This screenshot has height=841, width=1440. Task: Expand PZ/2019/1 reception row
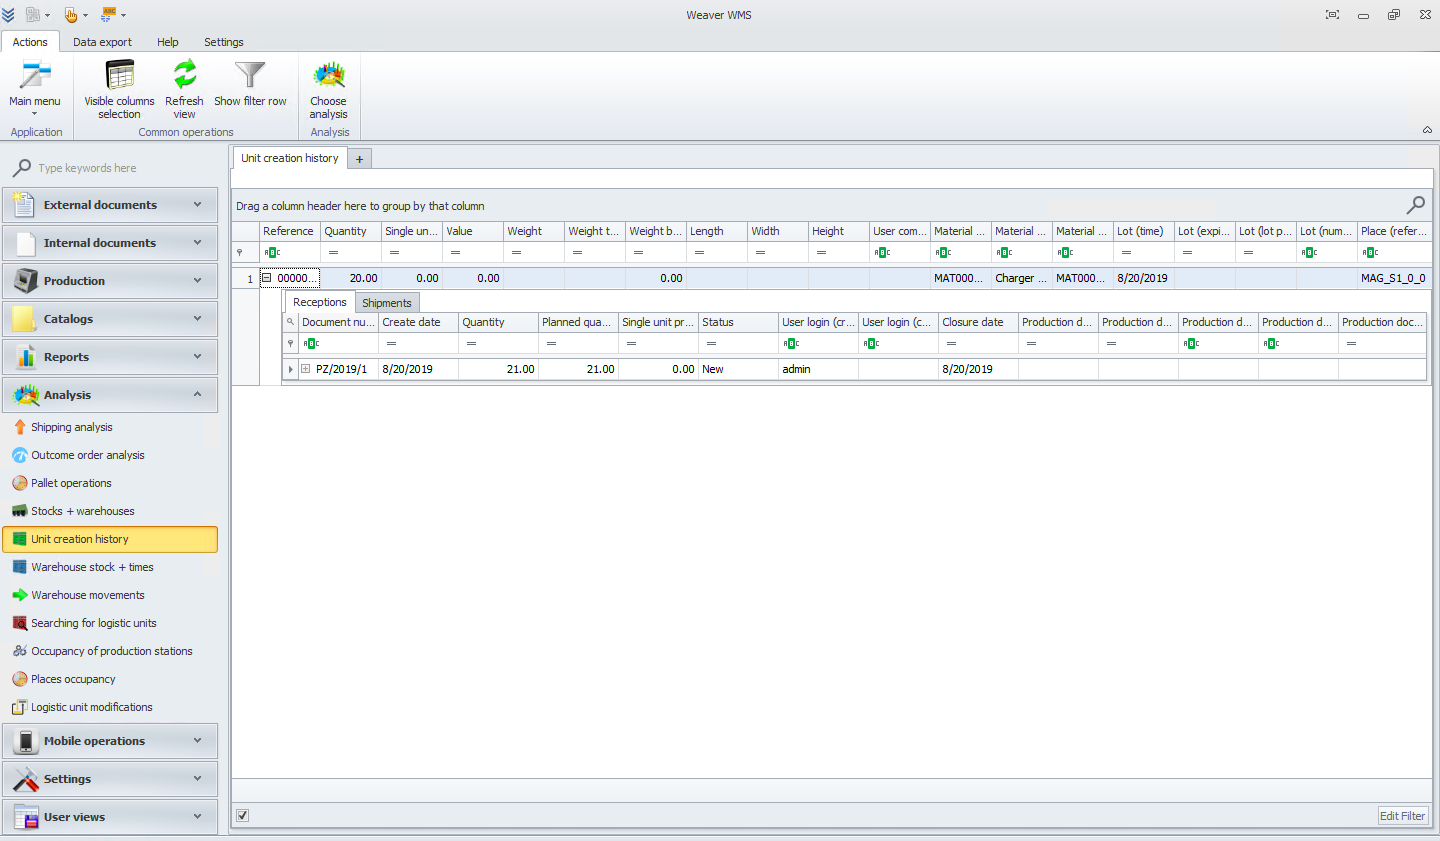306,369
